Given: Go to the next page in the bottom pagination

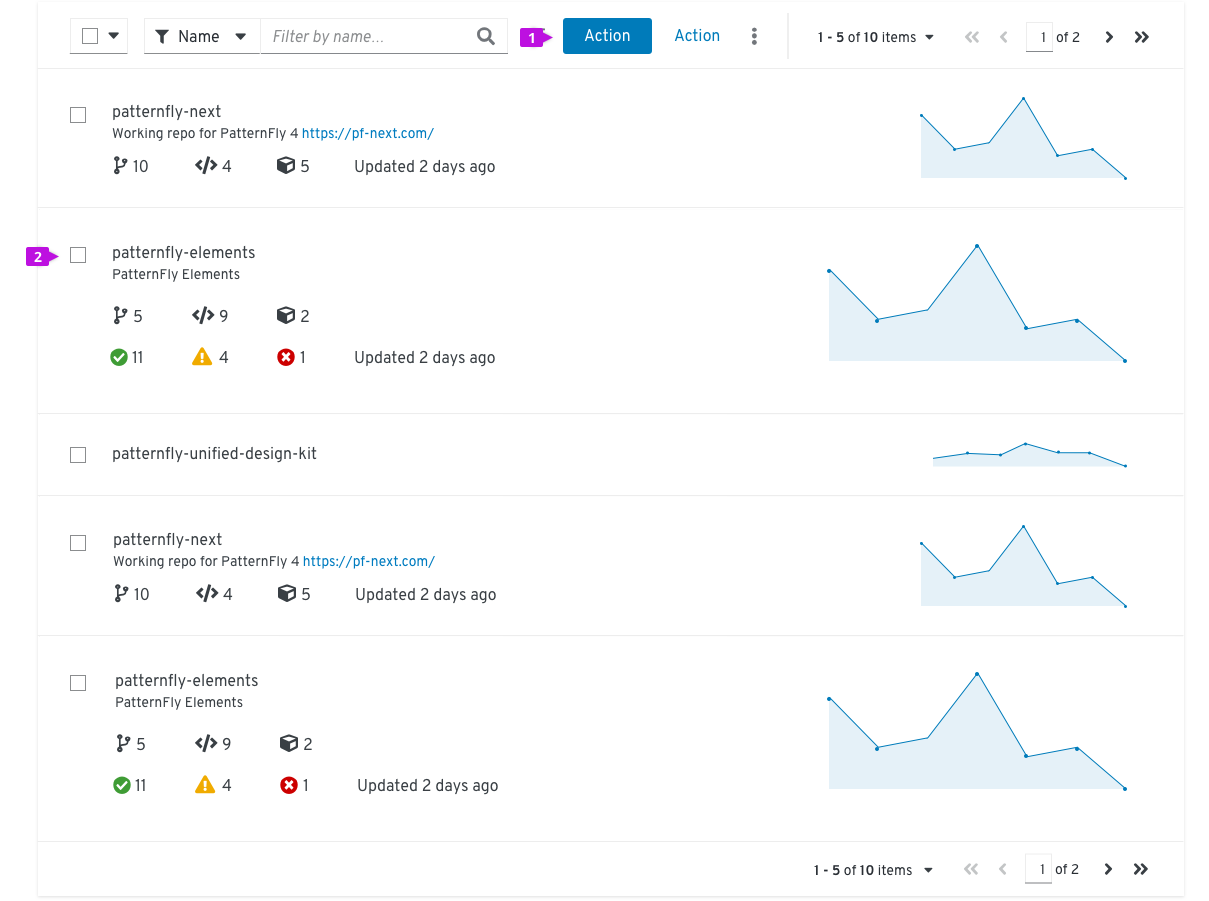Looking at the screenshot, I should (1108, 869).
